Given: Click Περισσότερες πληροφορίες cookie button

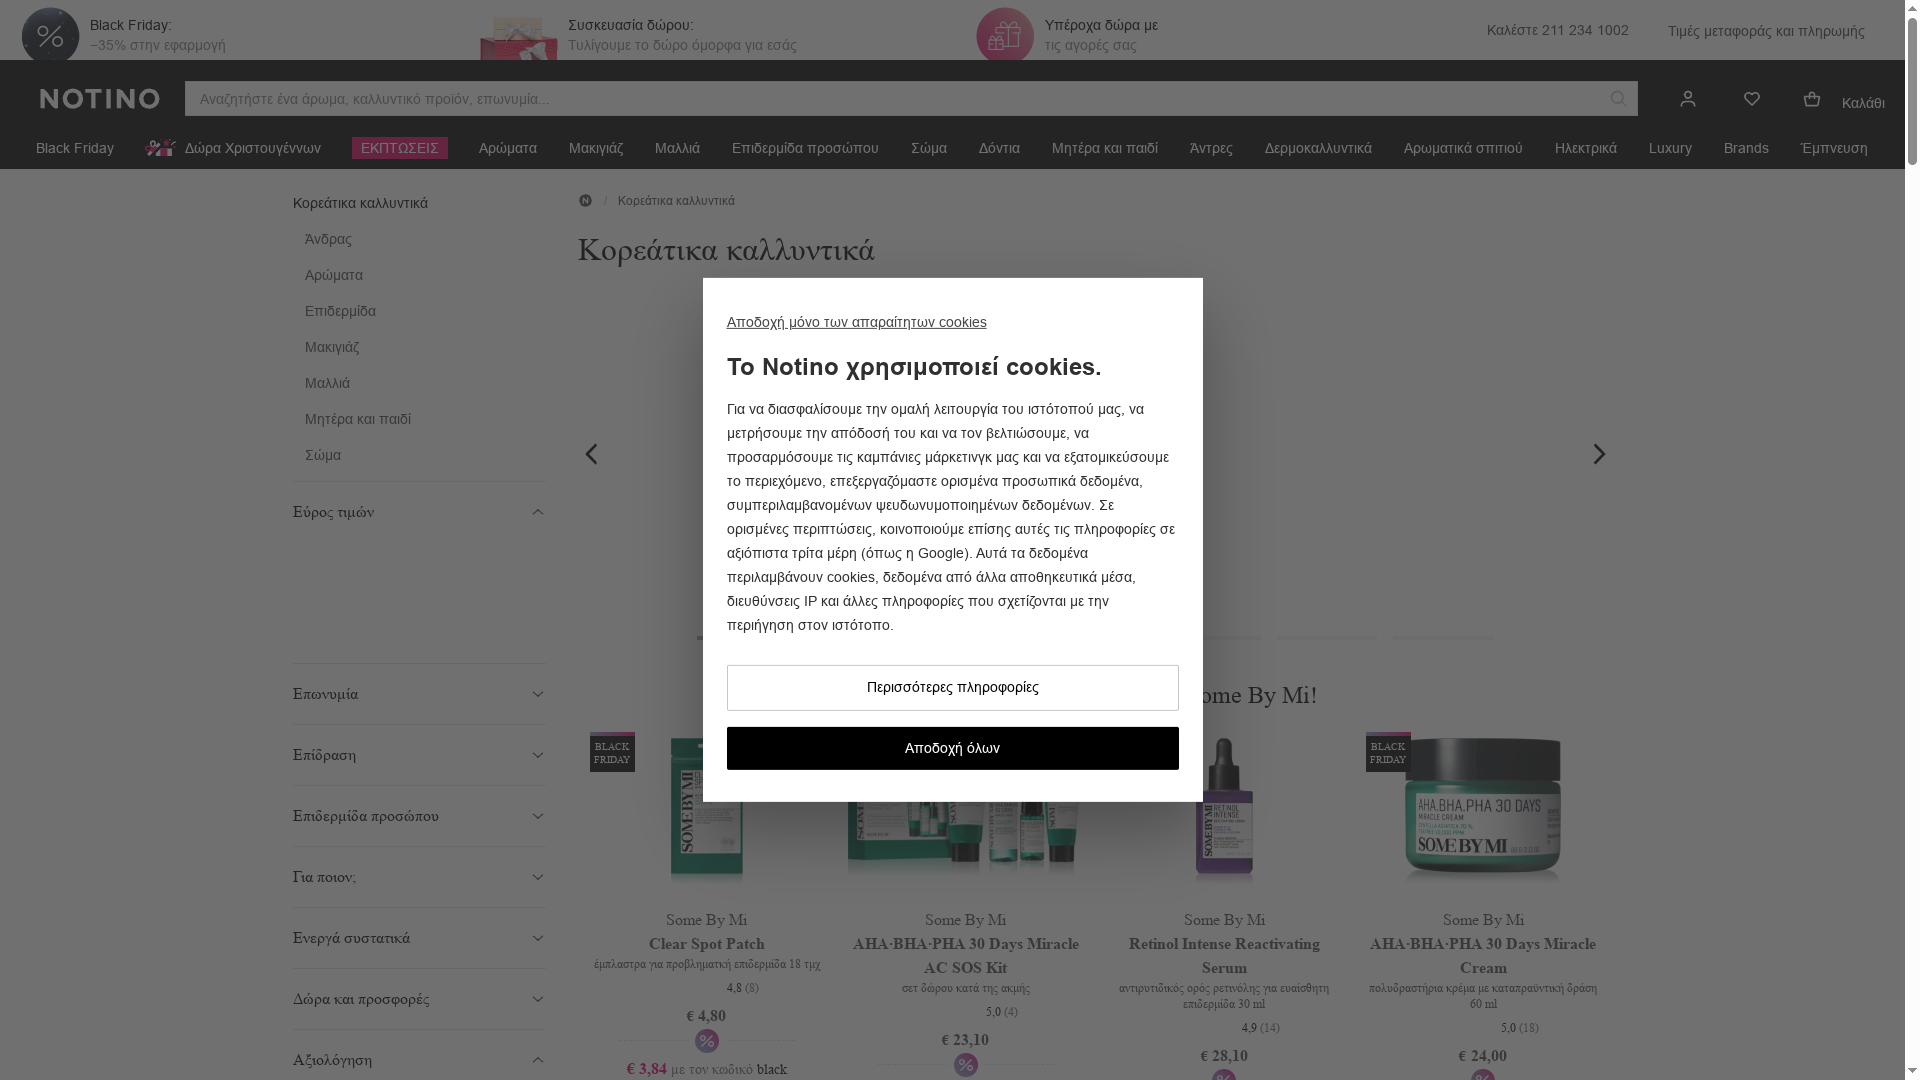Looking at the screenshot, I should (952, 688).
